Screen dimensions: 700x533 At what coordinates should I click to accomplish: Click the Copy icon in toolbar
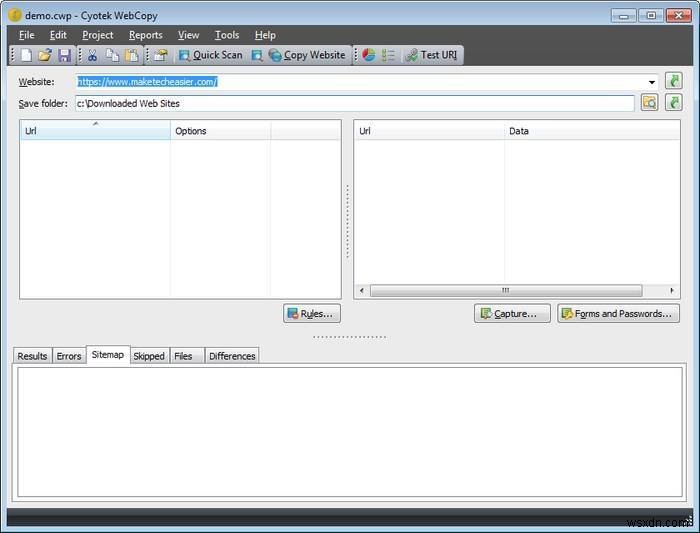pos(112,55)
